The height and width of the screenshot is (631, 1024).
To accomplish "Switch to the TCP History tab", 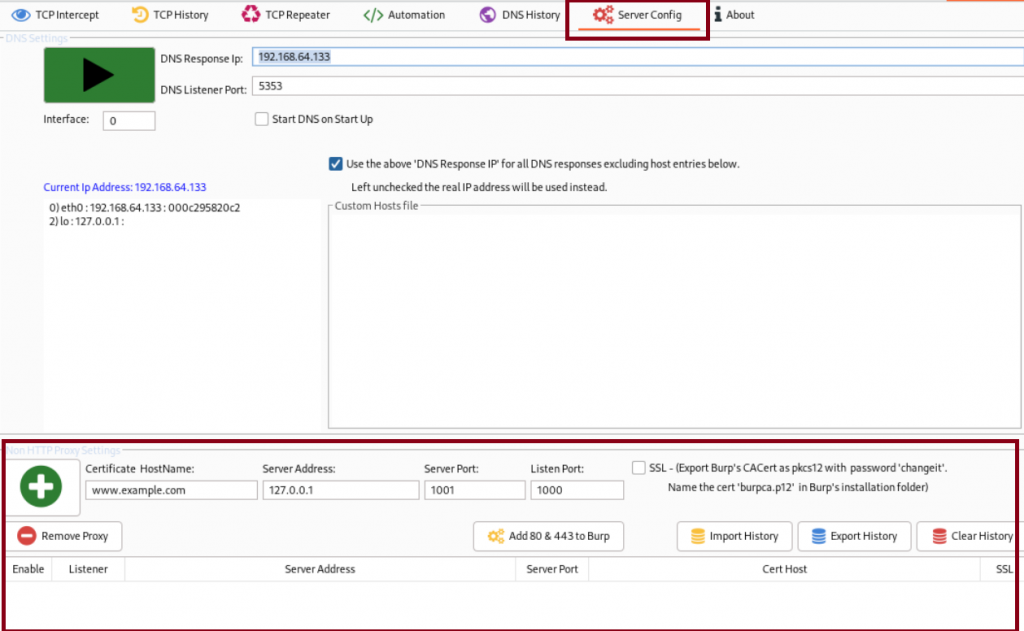I will [x=170, y=15].
